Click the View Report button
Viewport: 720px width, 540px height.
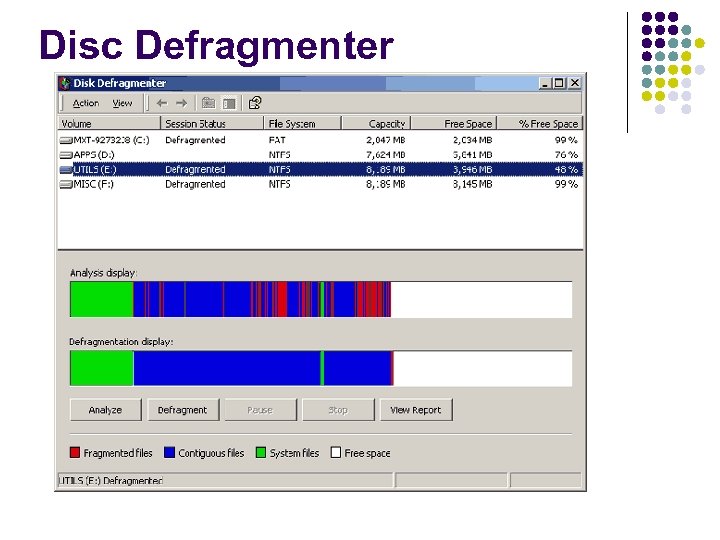pos(416,410)
